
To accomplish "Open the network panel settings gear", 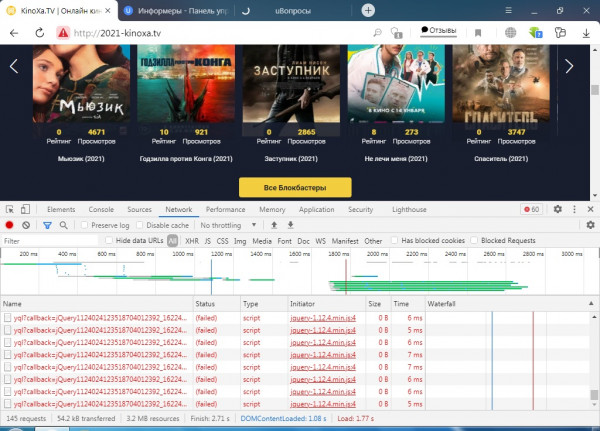I will (x=590, y=225).
